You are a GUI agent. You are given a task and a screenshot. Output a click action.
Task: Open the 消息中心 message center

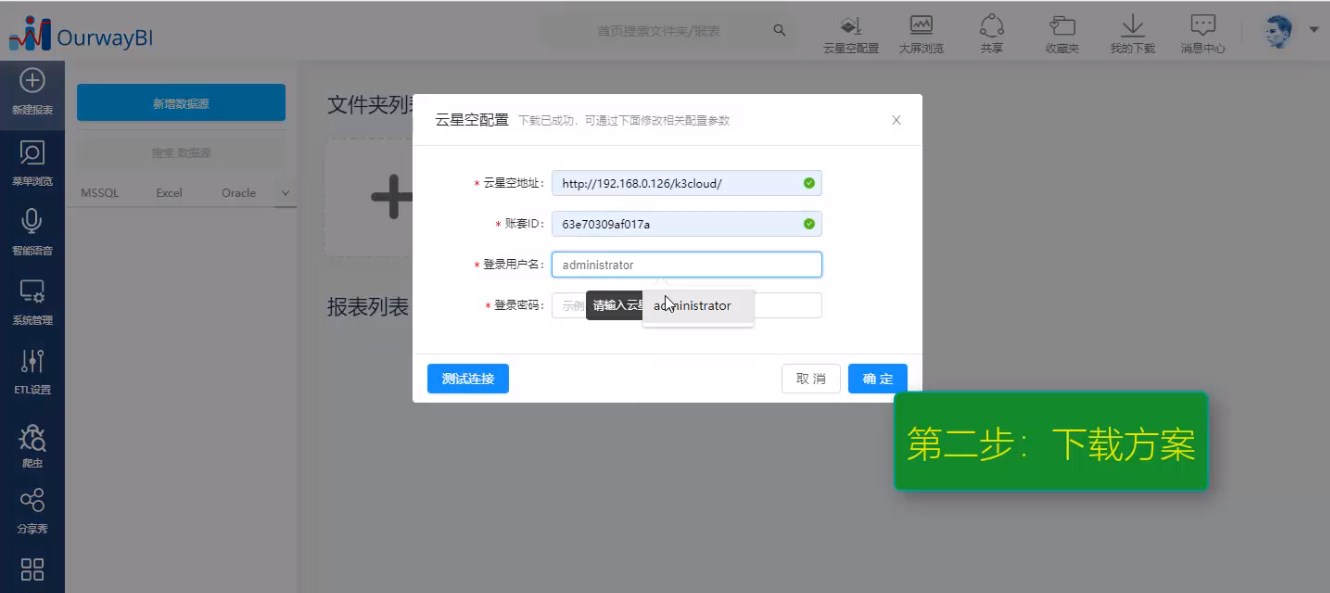coord(1201,33)
